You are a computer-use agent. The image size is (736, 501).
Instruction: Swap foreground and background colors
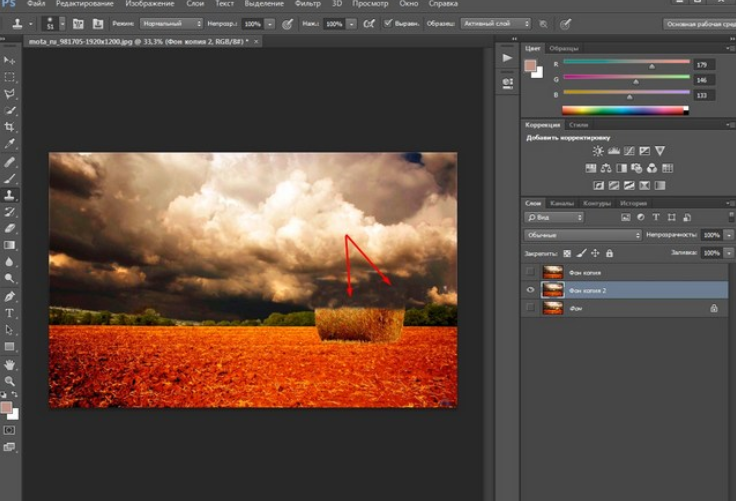15,394
